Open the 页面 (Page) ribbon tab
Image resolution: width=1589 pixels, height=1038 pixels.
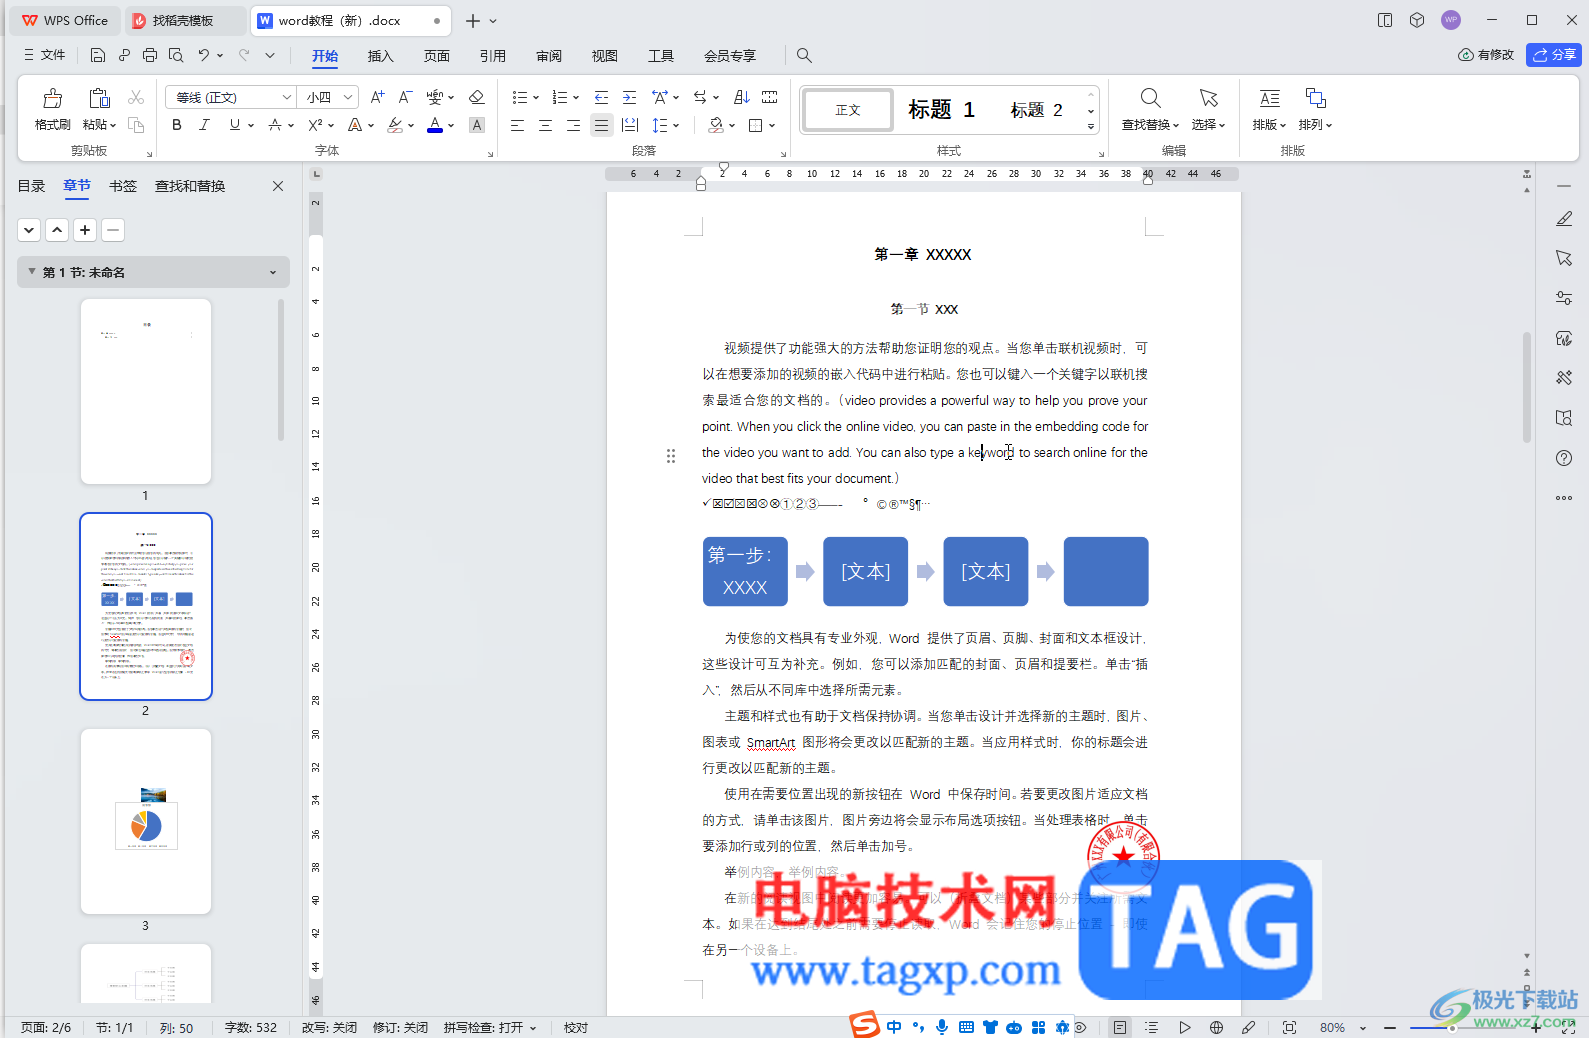coord(437,56)
